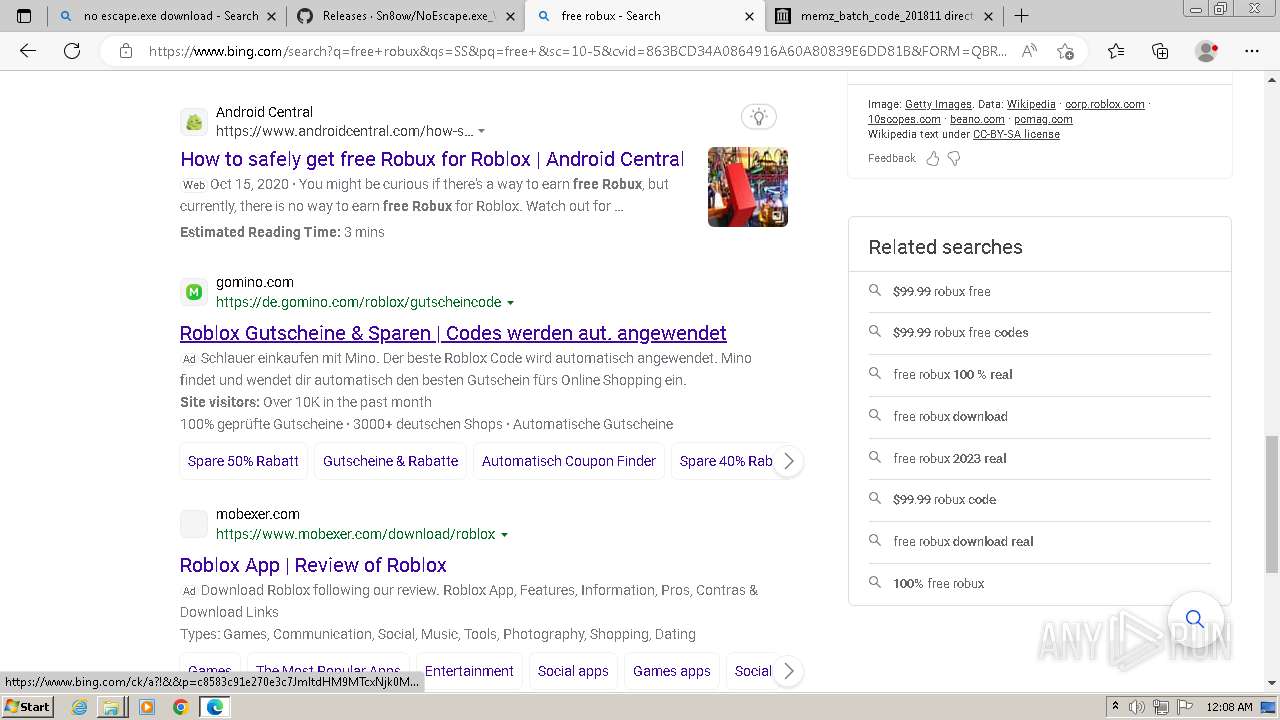1280x720 pixels.
Task: Search related '$99.99 robux free'
Action: click(1040, 291)
